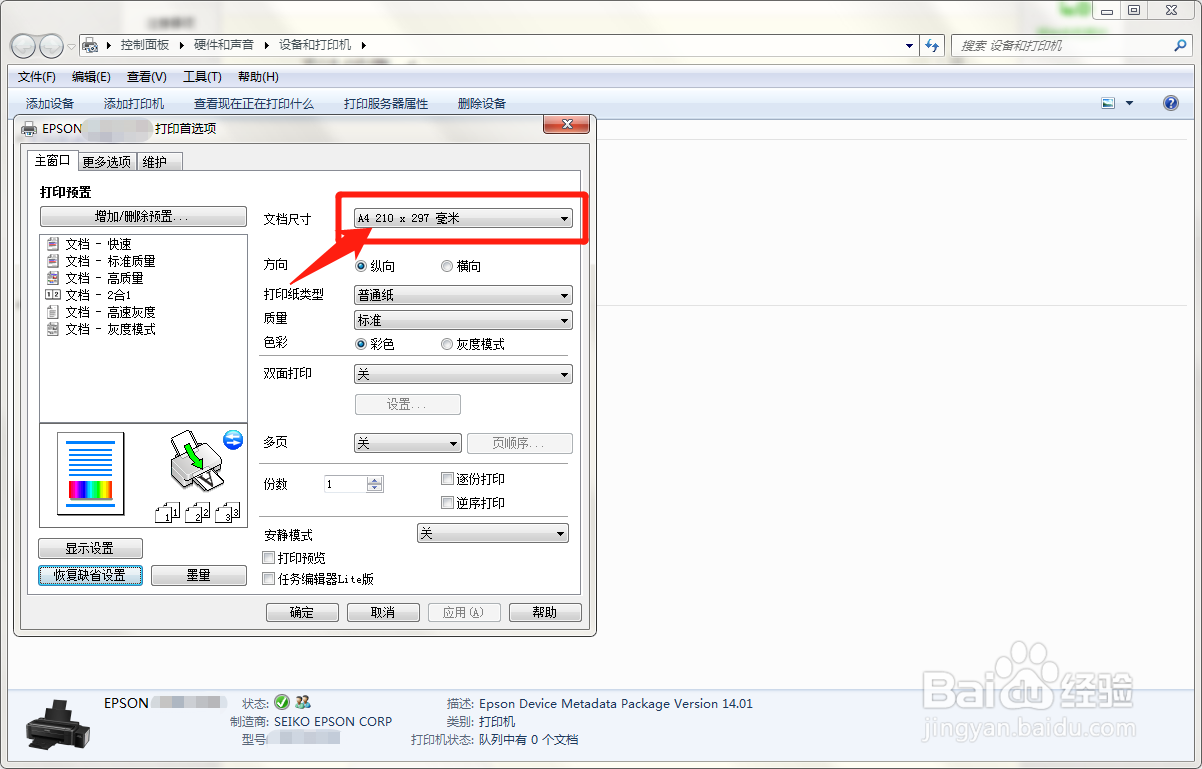Open the 编辑(E) menu

click(x=91, y=77)
